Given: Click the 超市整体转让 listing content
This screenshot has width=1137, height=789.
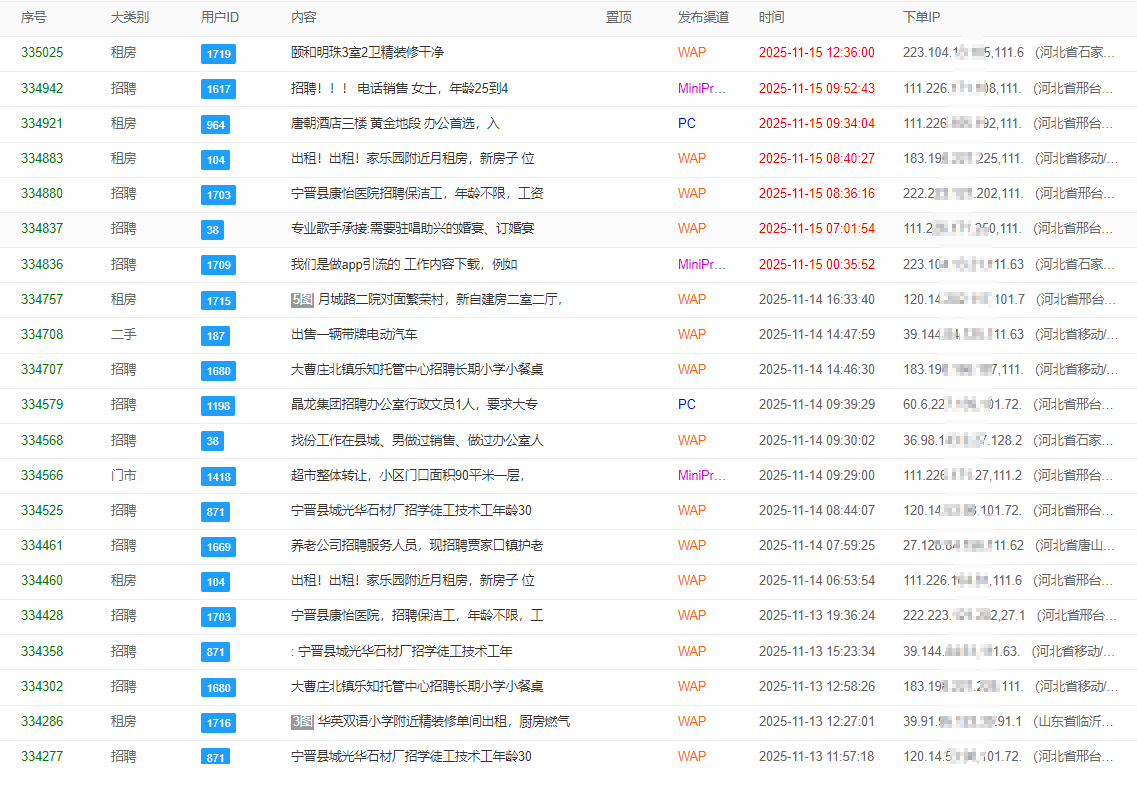Looking at the screenshot, I should point(407,475).
